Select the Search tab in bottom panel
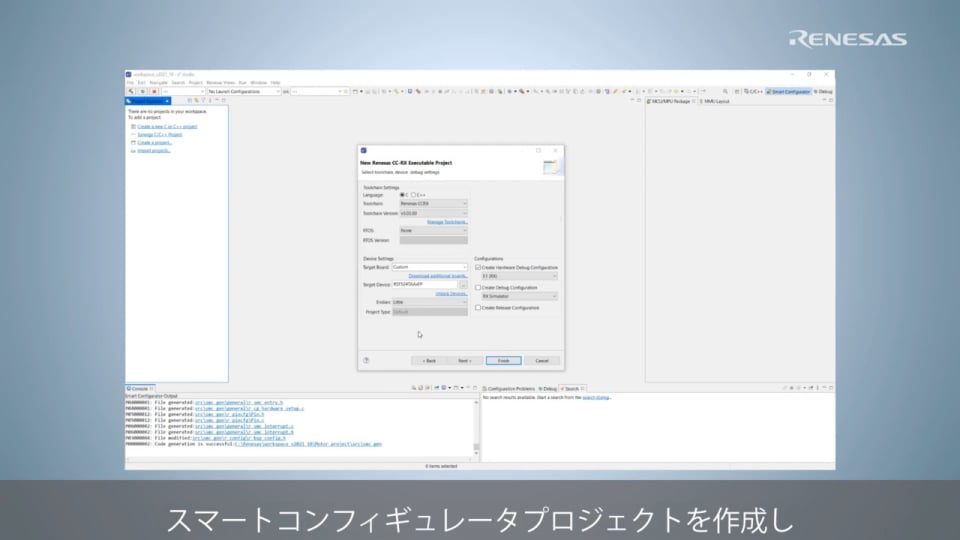The height and width of the screenshot is (540, 960). (x=572, y=389)
